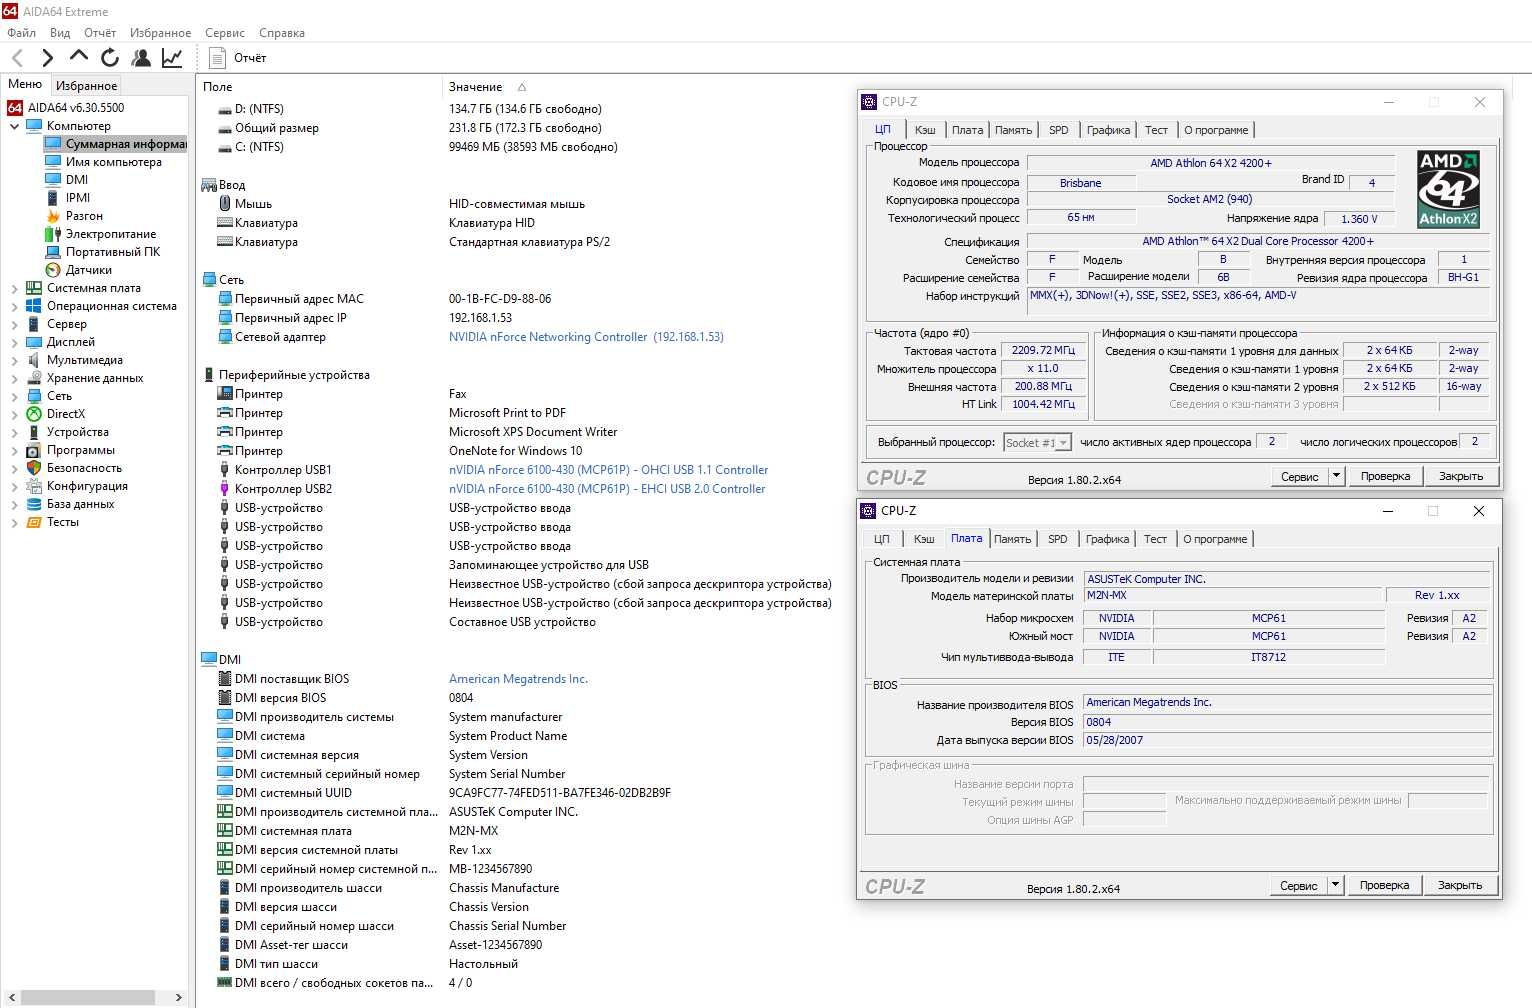The height and width of the screenshot is (1008, 1532).
Task: Select the Электропитание tree item
Action: pyautogui.click(x=111, y=234)
